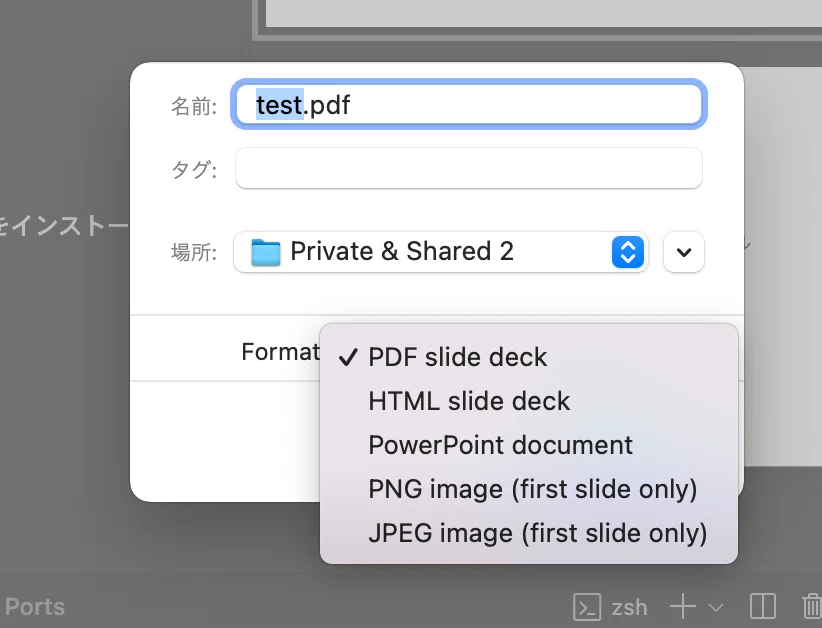822x628 pixels.
Task: Expand the save dialog with chevron button
Action: coord(684,252)
